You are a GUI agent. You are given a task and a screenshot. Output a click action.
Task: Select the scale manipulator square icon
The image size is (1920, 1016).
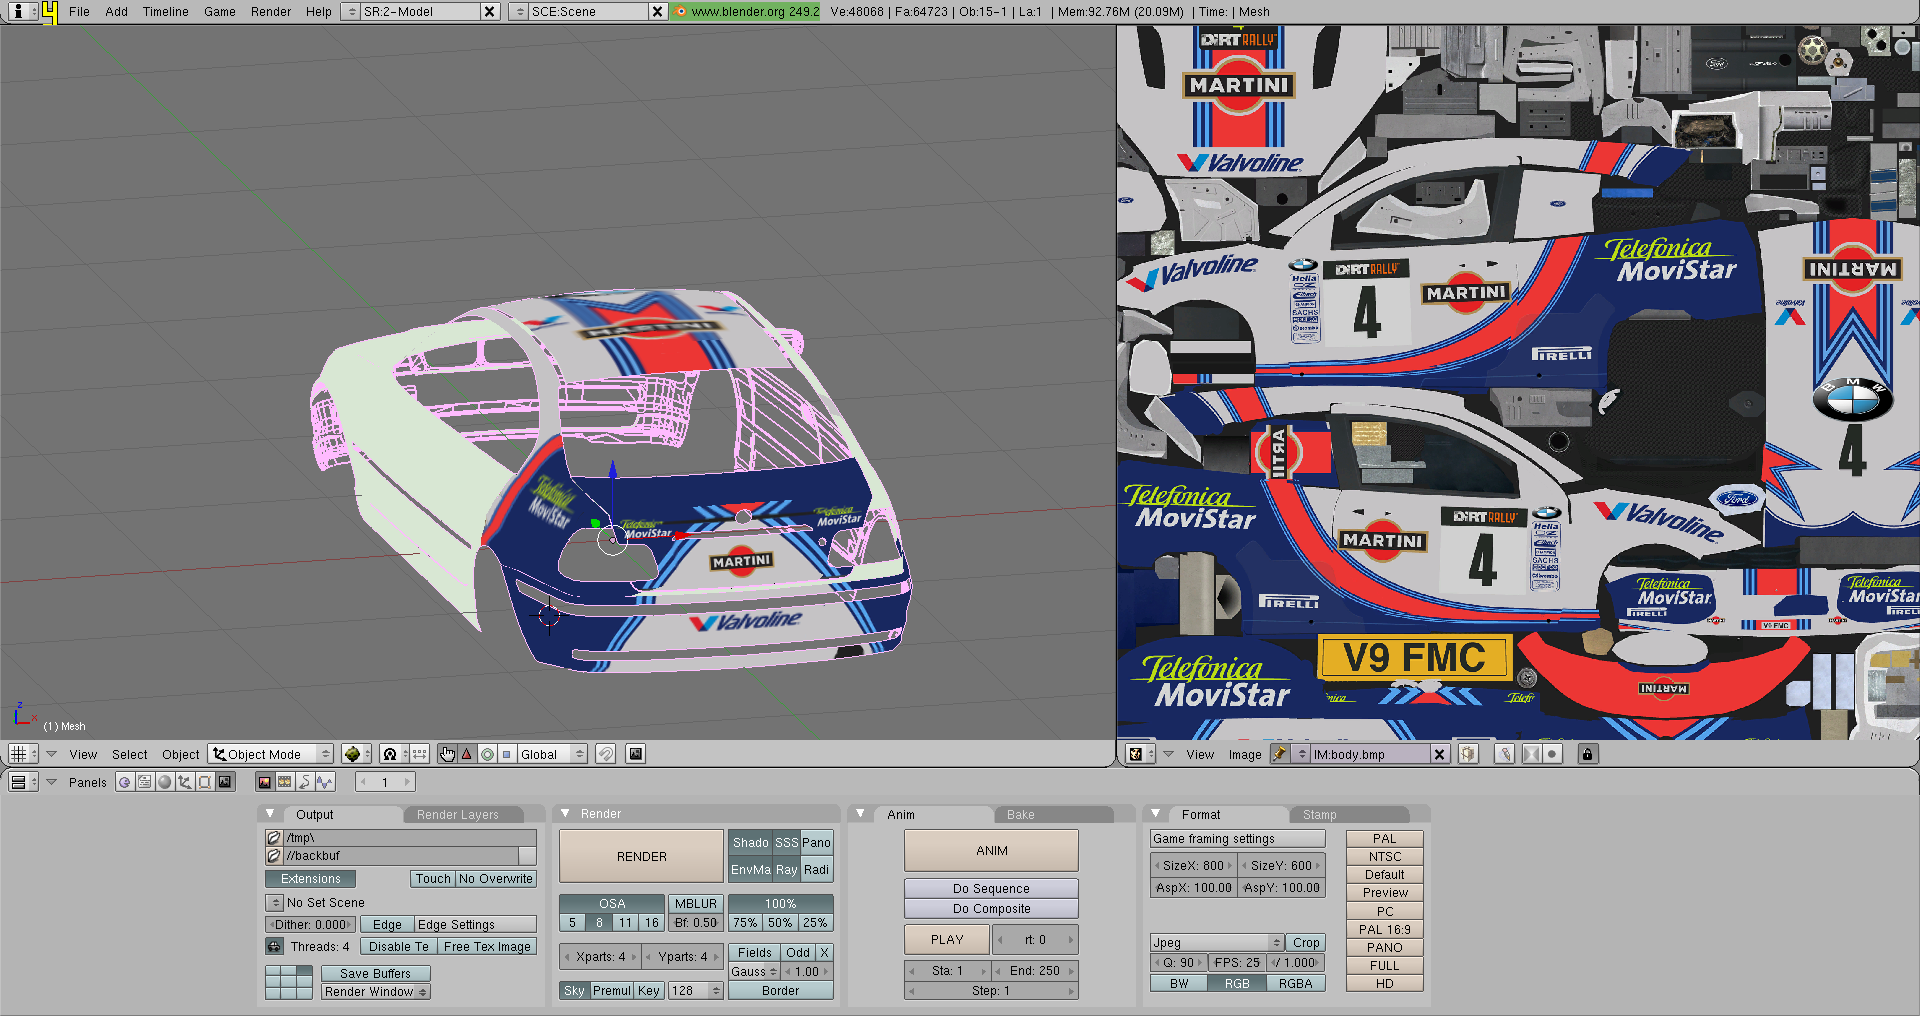(x=506, y=754)
